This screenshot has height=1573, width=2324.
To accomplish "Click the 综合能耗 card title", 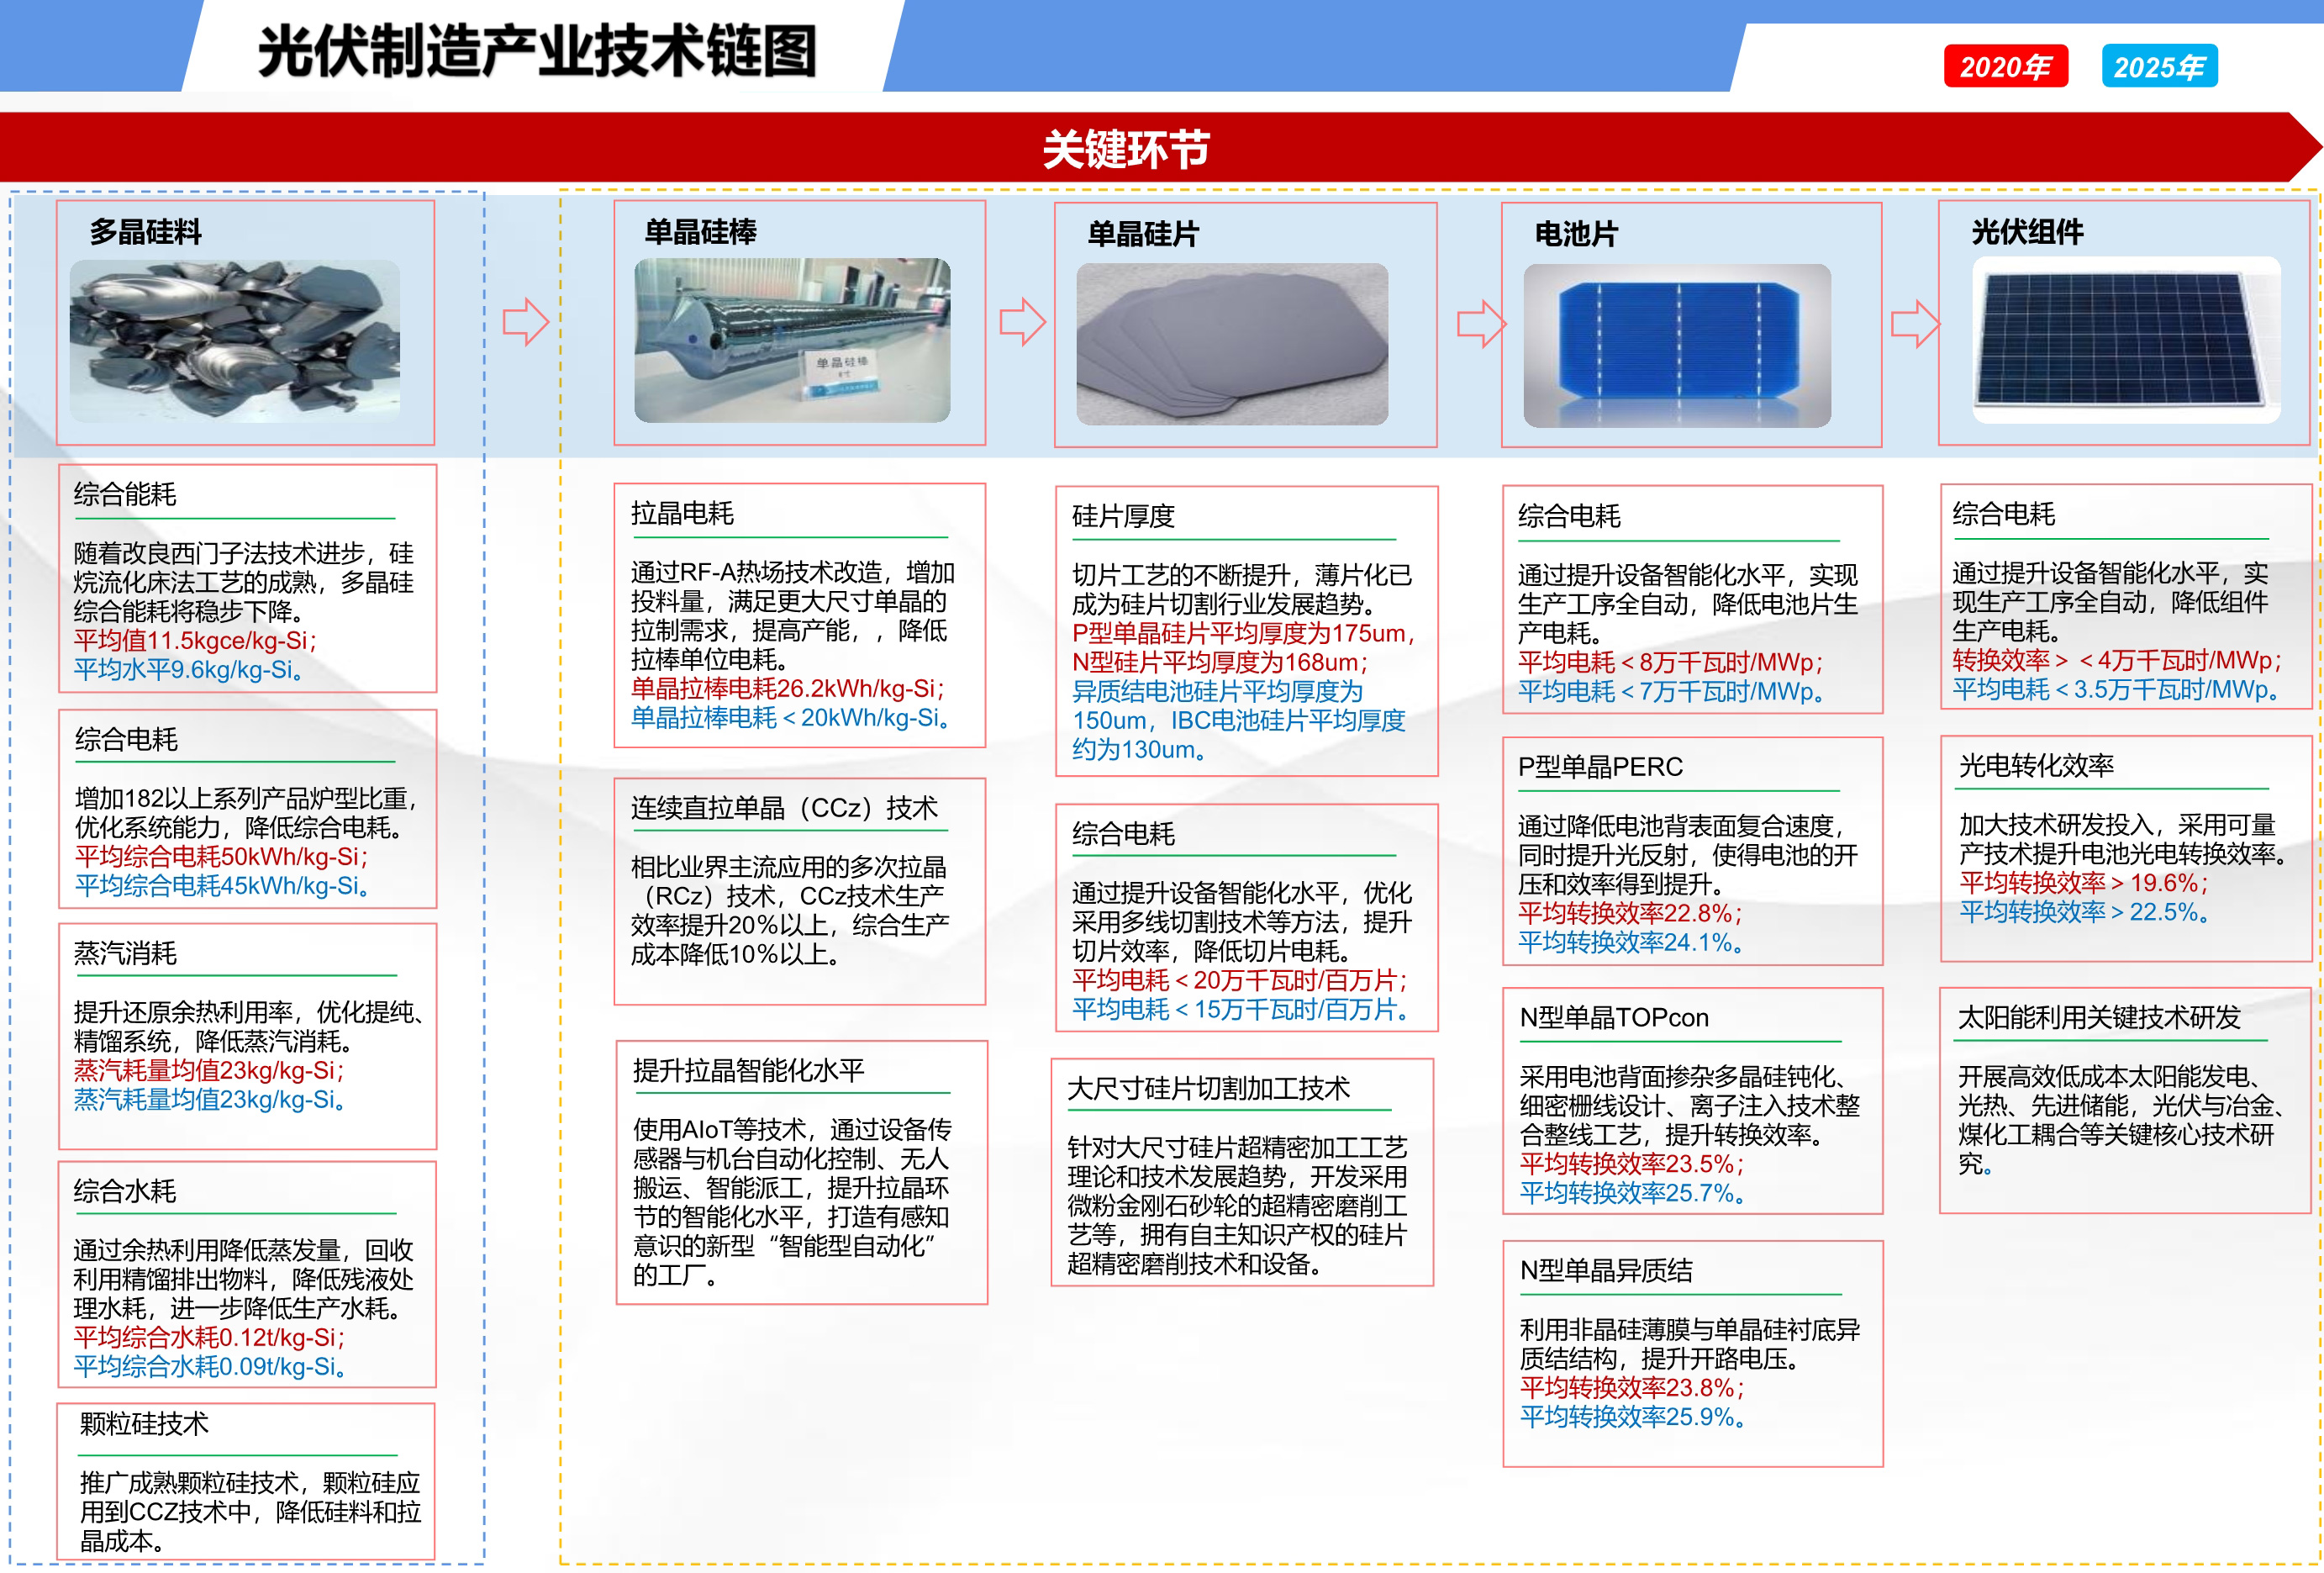I will (x=125, y=494).
